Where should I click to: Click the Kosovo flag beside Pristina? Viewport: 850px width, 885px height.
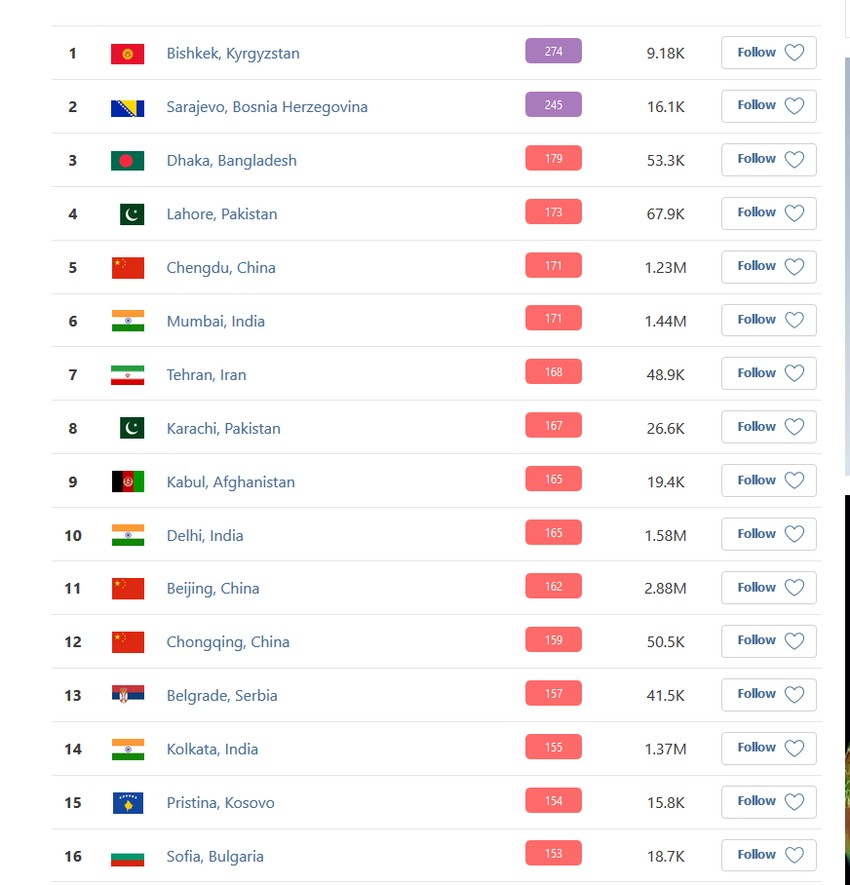pyautogui.click(x=127, y=803)
